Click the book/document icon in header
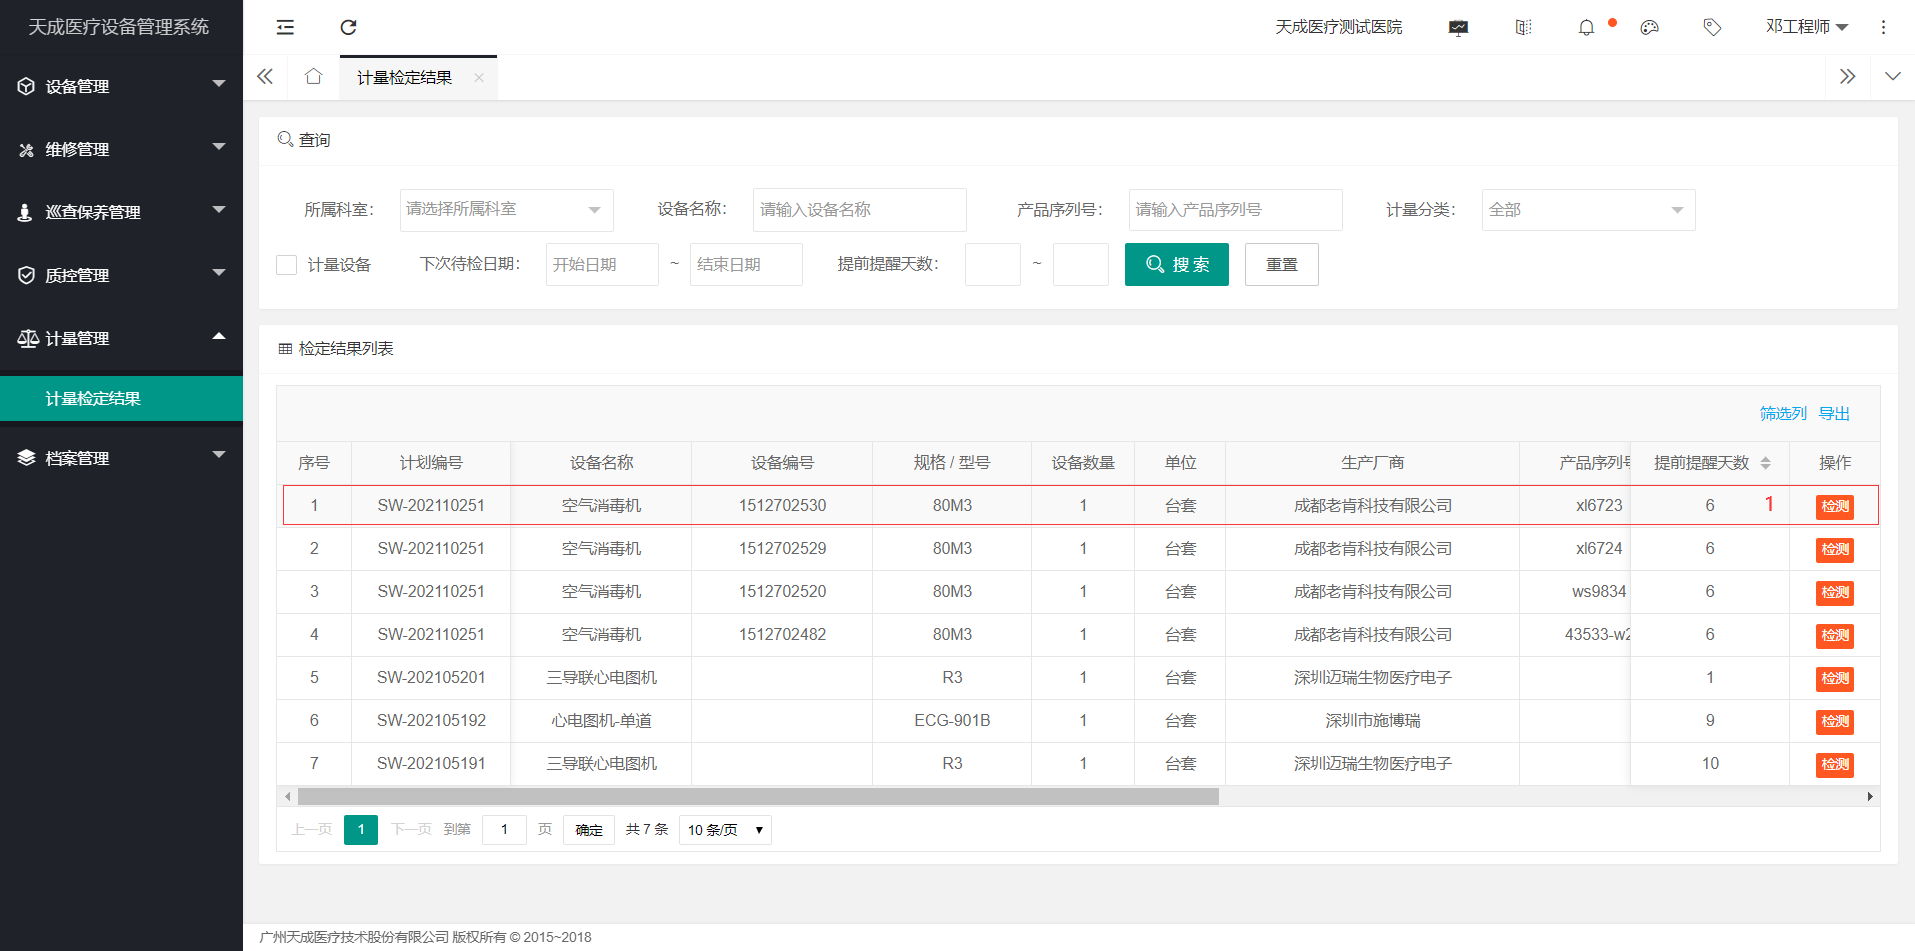This screenshot has height=951, width=1915. pyautogui.click(x=1523, y=27)
